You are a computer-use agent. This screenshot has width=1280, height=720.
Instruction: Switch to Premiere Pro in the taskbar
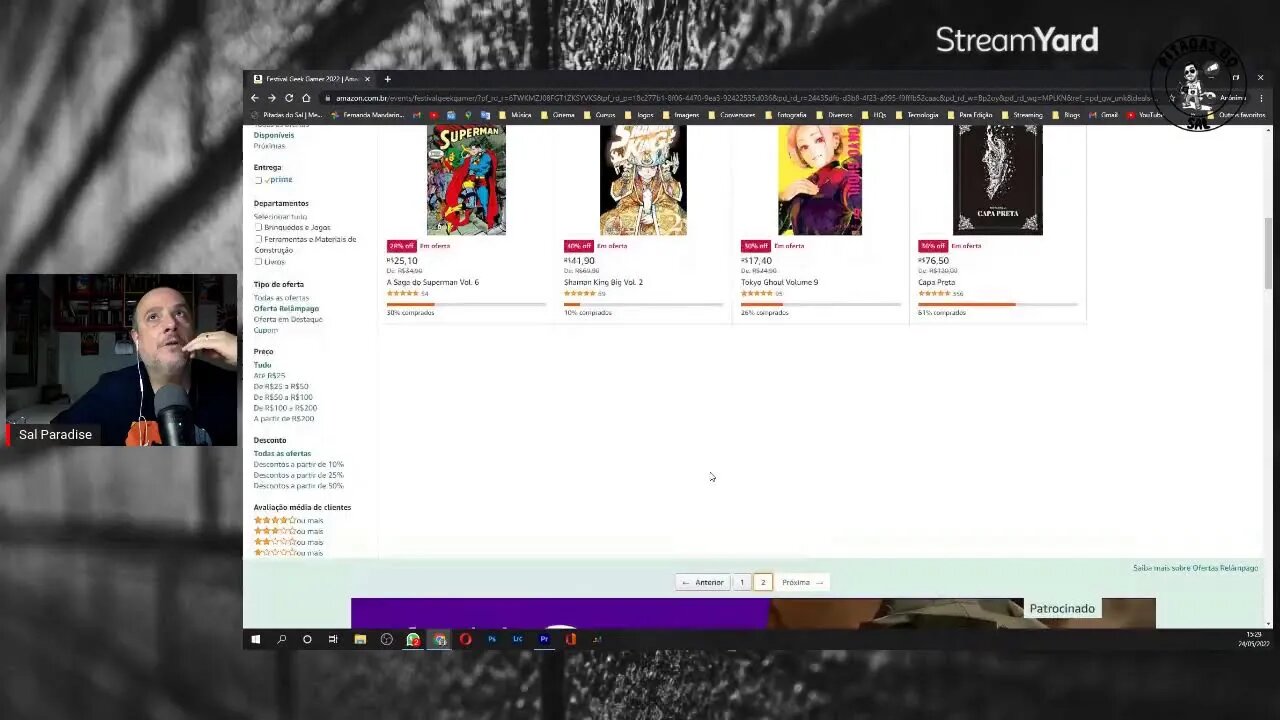[544, 639]
